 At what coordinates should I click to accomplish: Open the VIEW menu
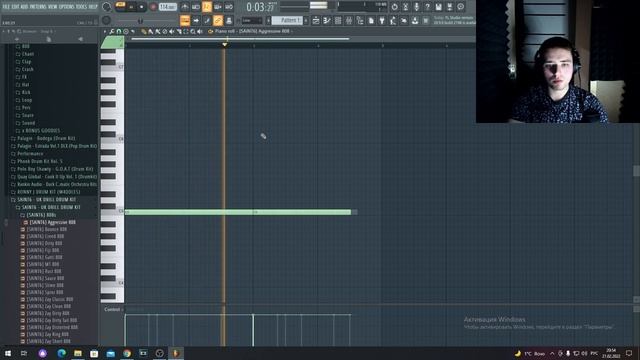pyautogui.click(x=53, y=7)
